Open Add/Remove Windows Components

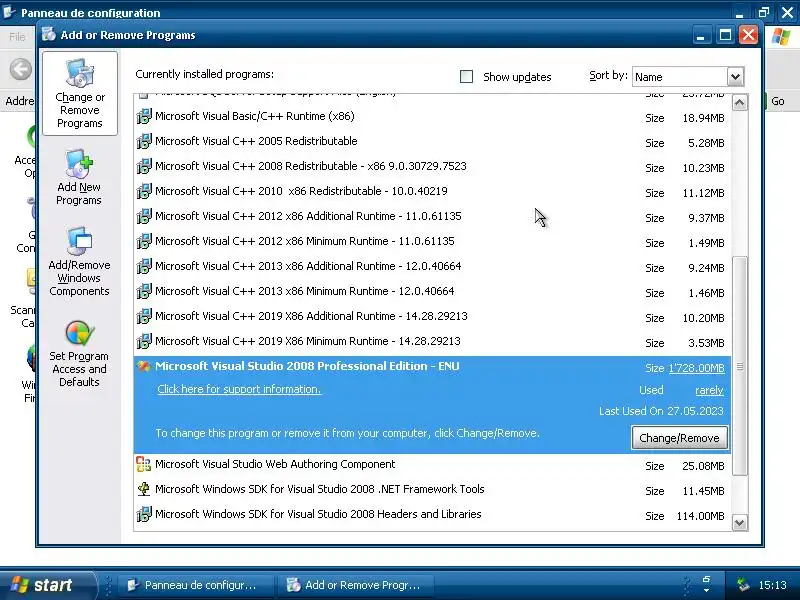coord(79,262)
